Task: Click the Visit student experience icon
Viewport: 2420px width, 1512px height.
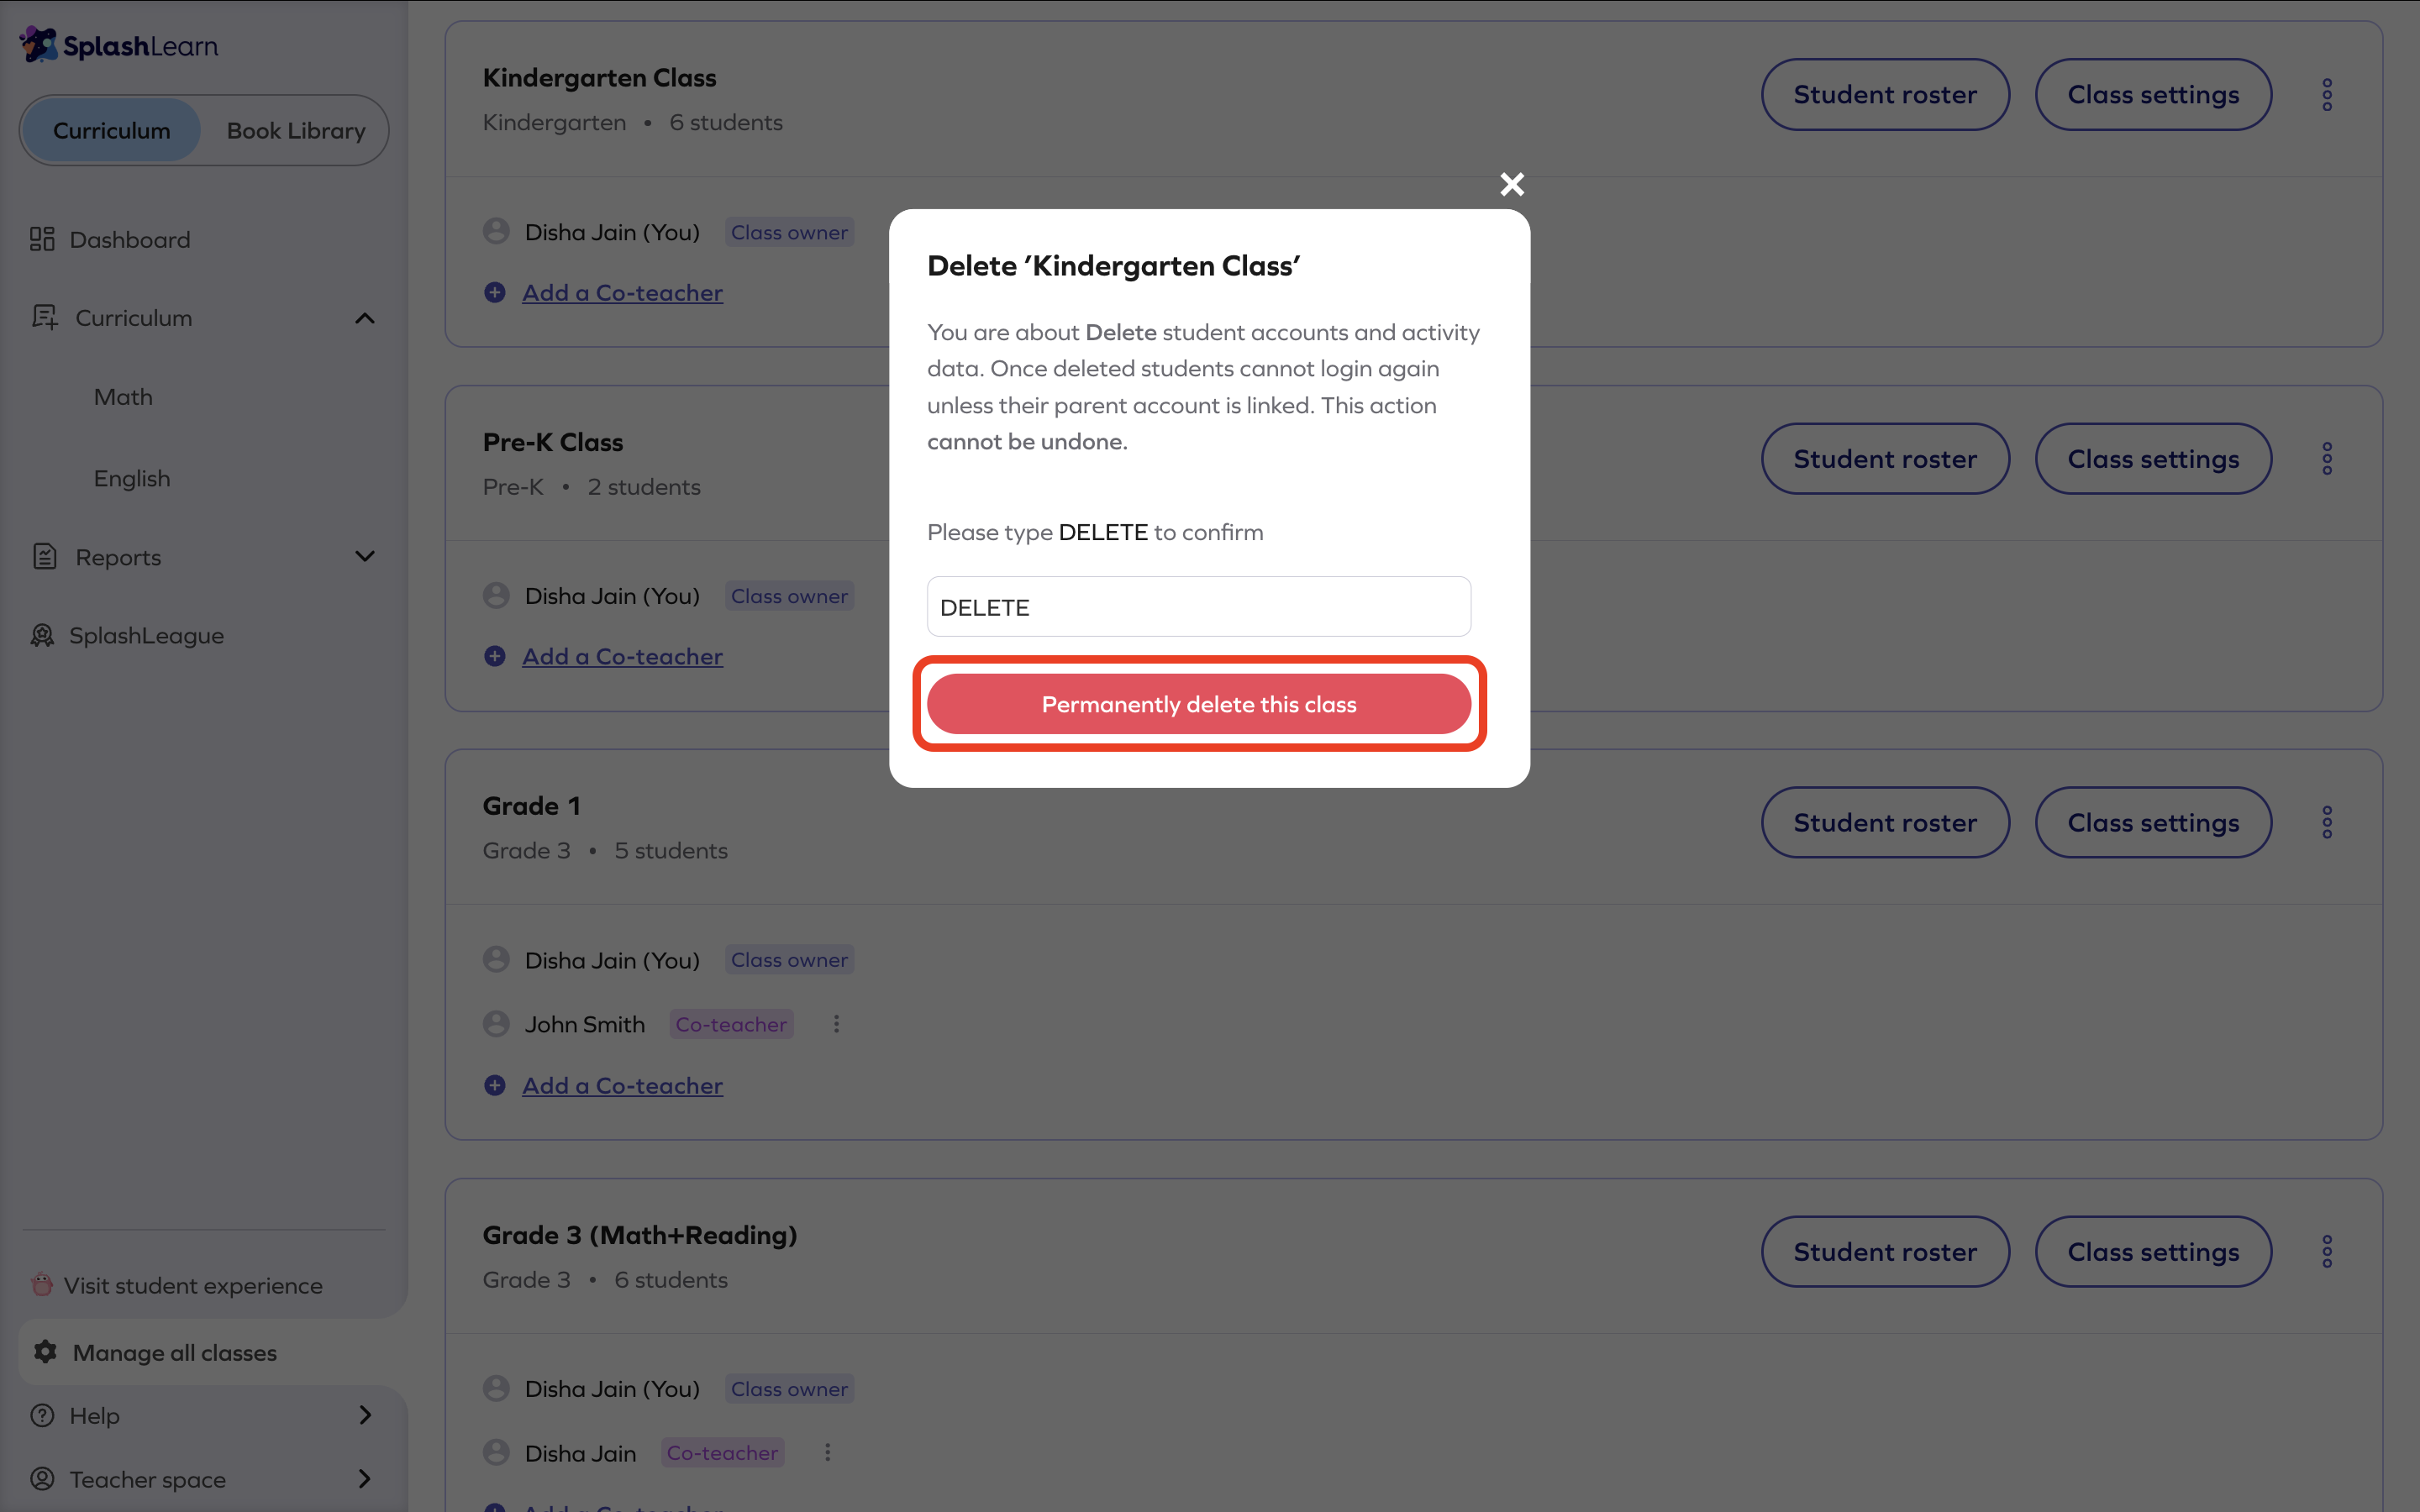Action: [42, 1284]
